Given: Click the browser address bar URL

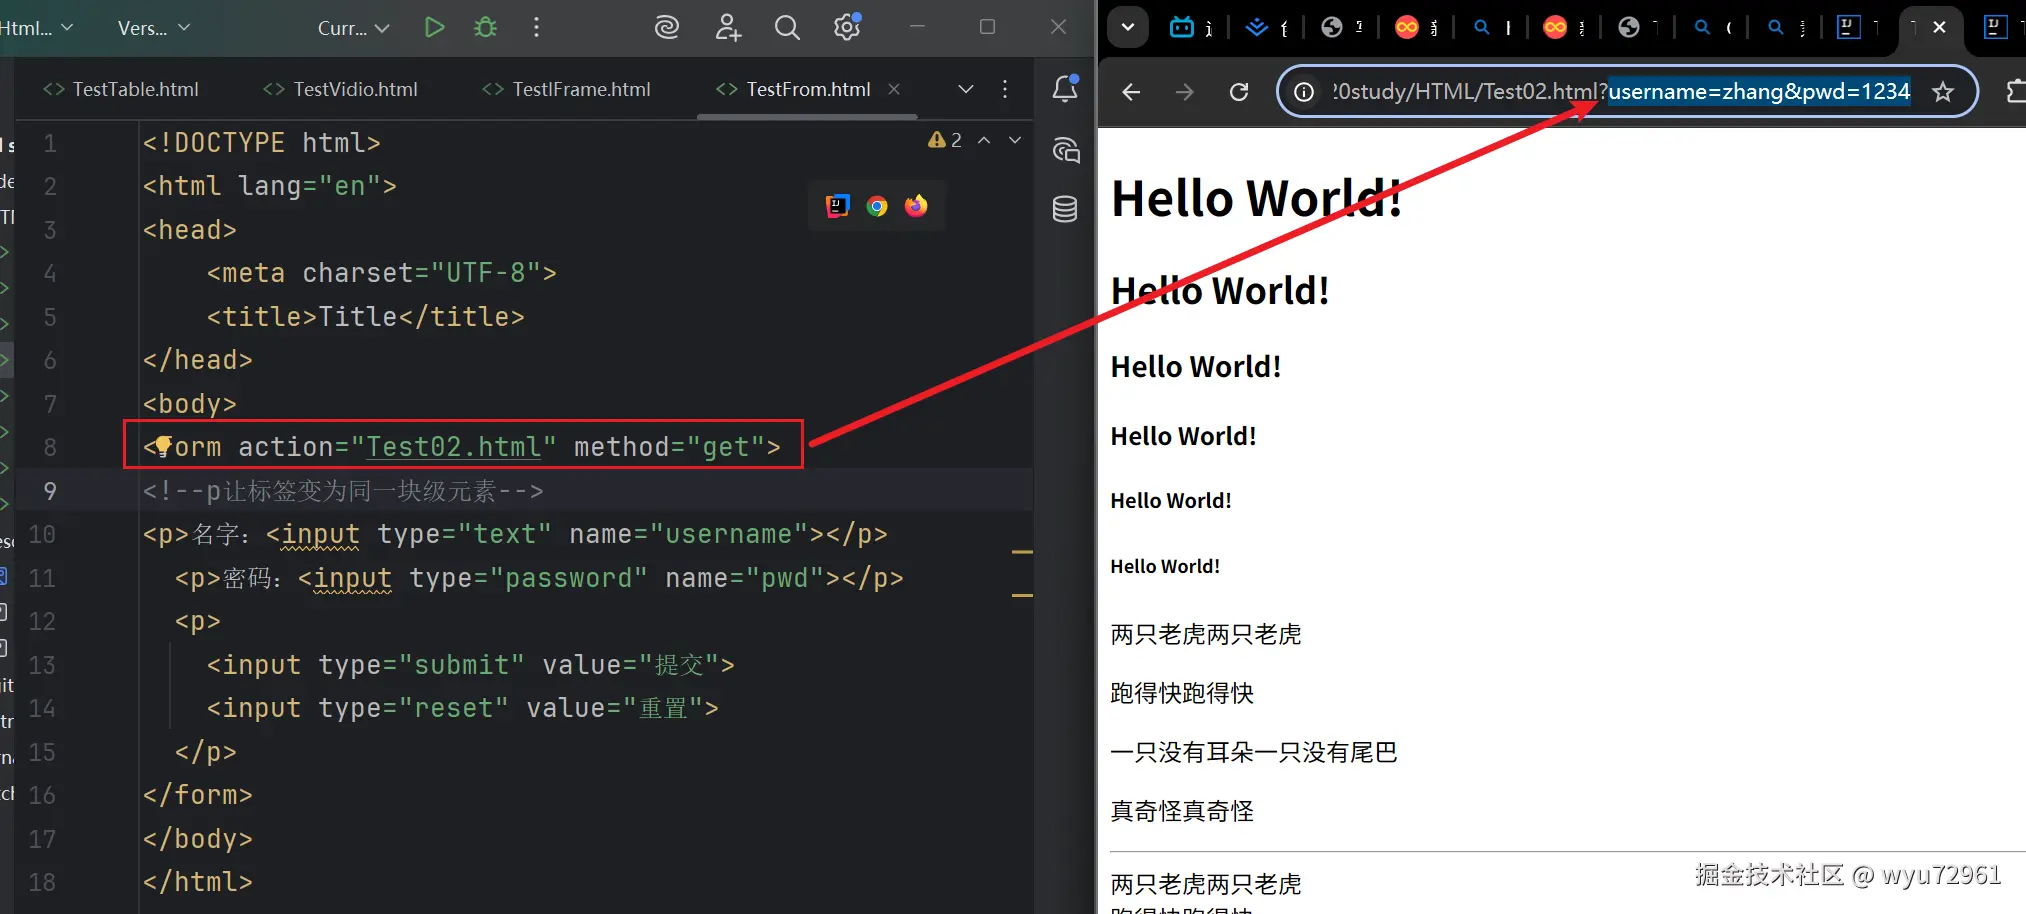Looking at the screenshot, I should (1620, 92).
